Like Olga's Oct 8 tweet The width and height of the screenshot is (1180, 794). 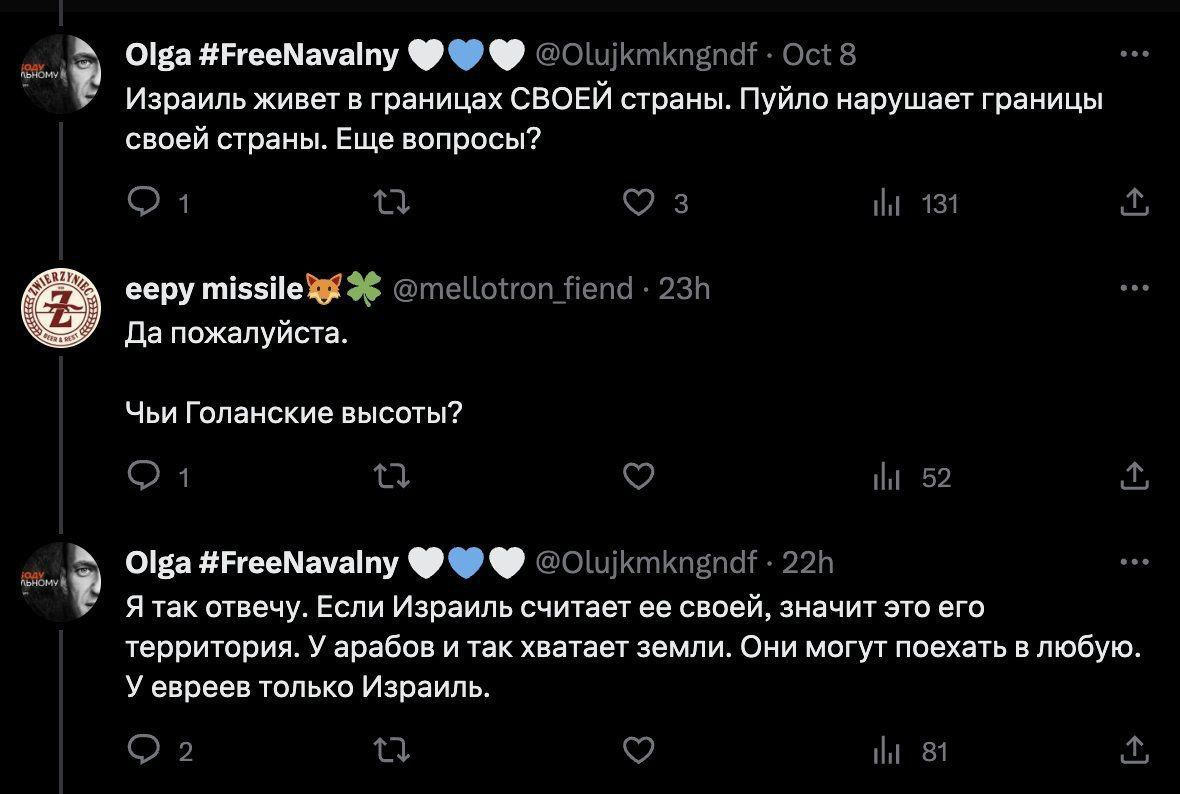638,204
